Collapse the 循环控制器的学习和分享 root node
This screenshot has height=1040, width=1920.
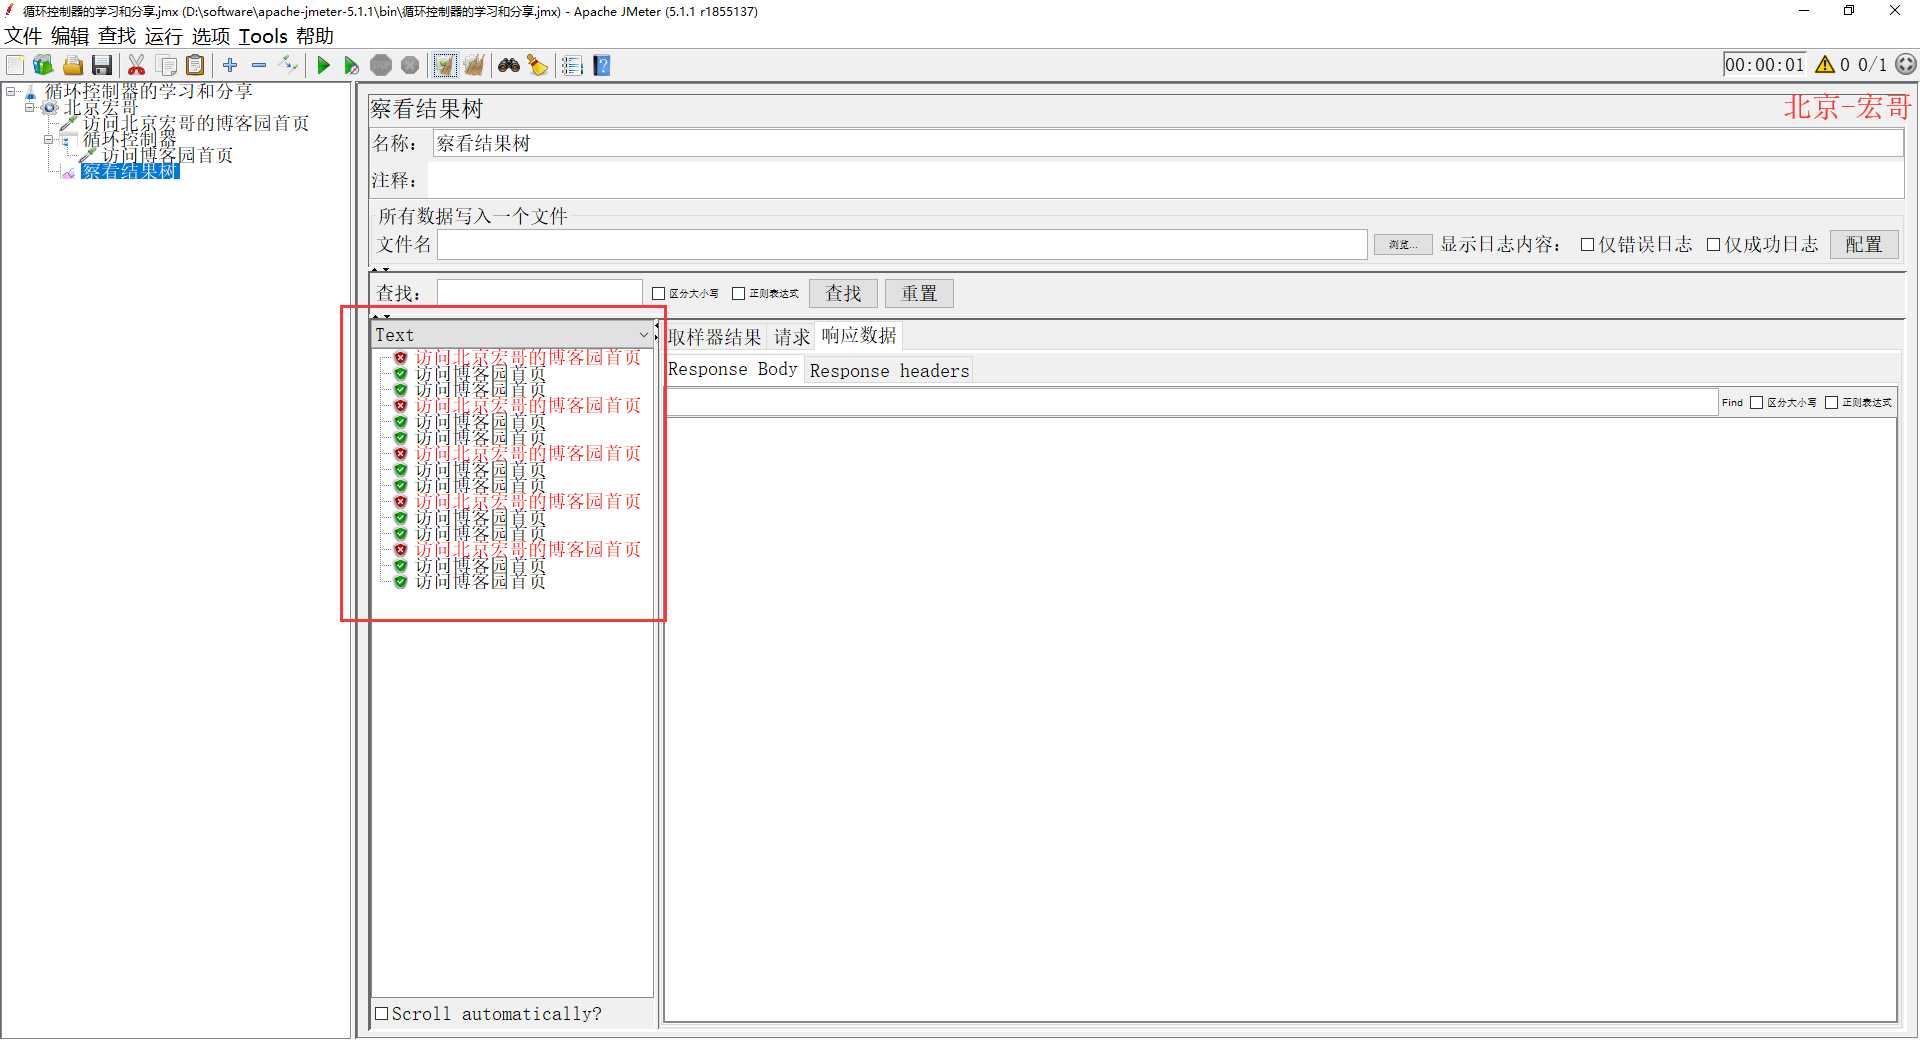click(x=11, y=92)
